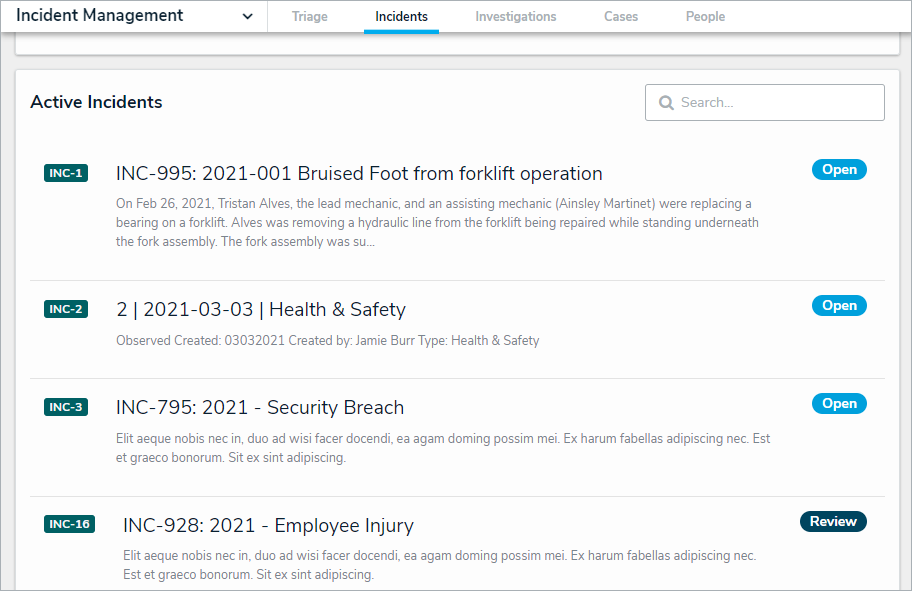The height and width of the screenshot is (591, 912).
Task: Open INC-995 Bruised Foot from forklift incident
Action: 359,173
